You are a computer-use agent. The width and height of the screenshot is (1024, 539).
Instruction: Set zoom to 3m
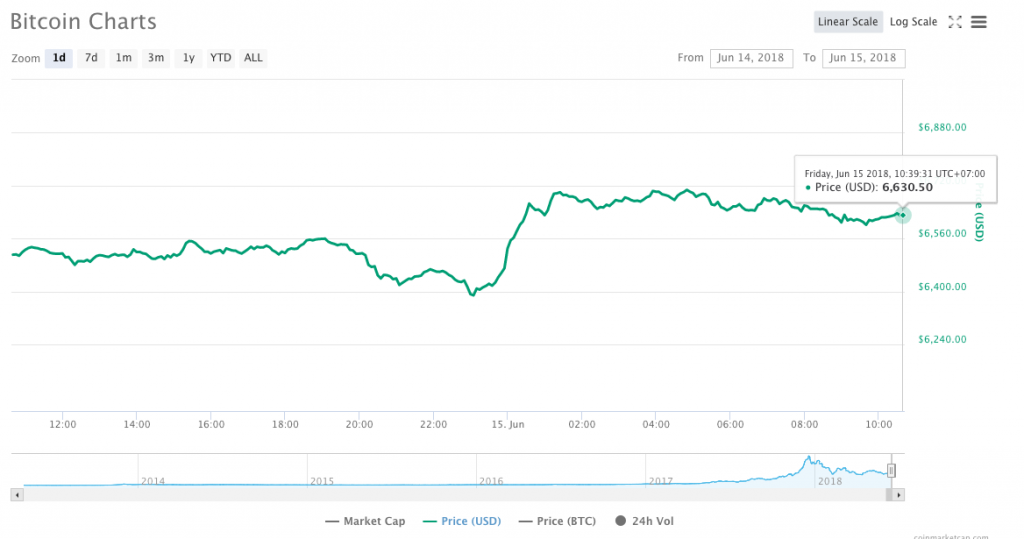pyautogui.click(x=156, y=58)
